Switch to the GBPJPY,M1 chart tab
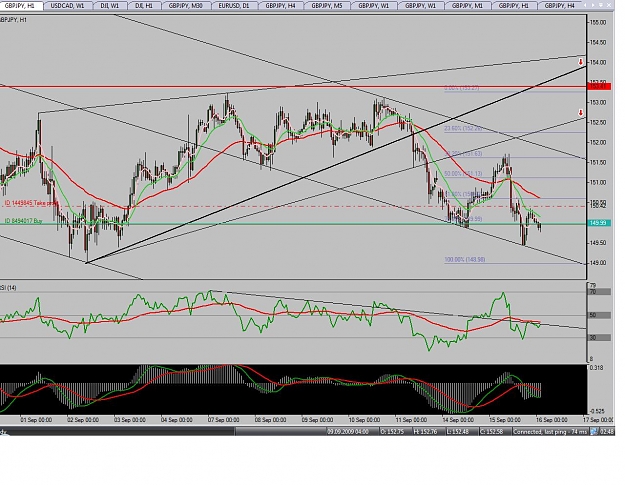This screenshot has width=625, height=485. tap(467, 6)
